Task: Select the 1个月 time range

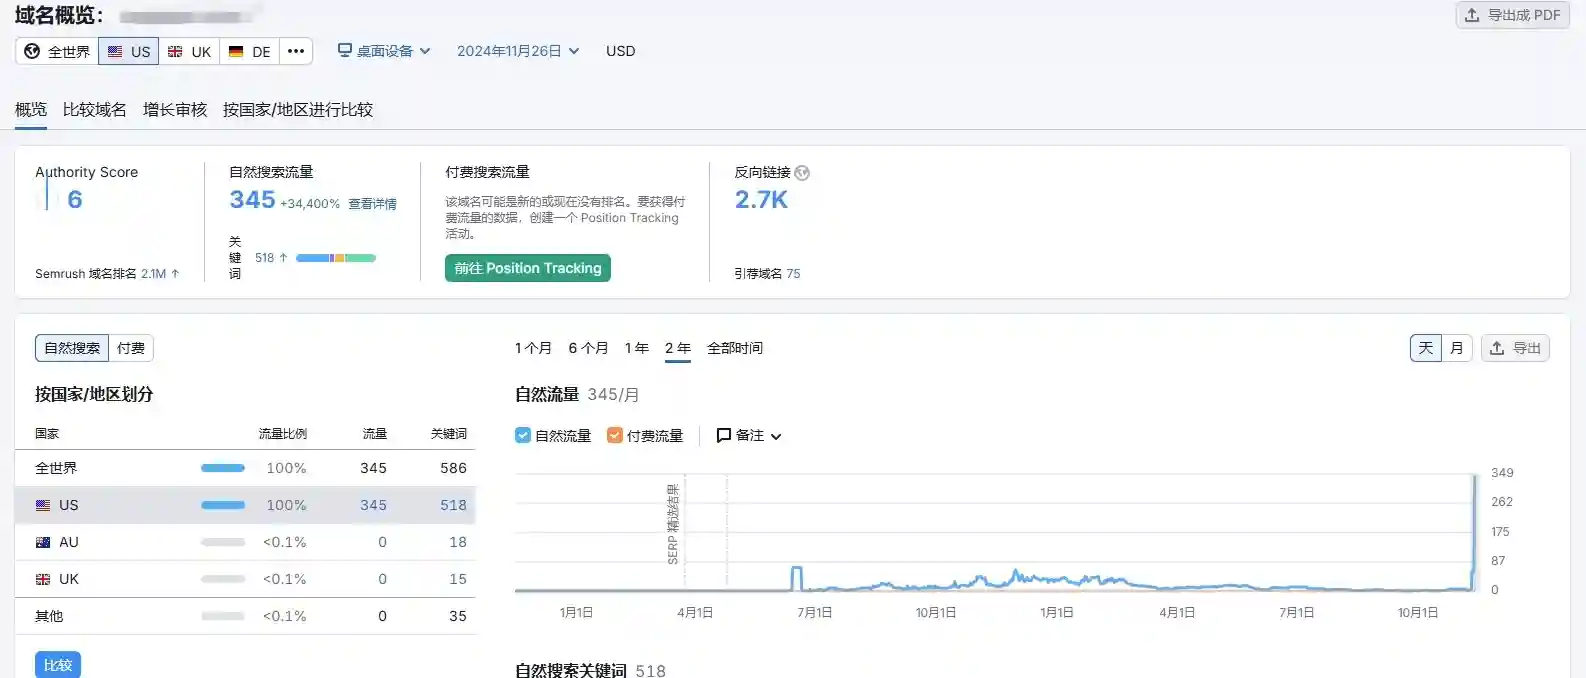Action: (533, 348)
